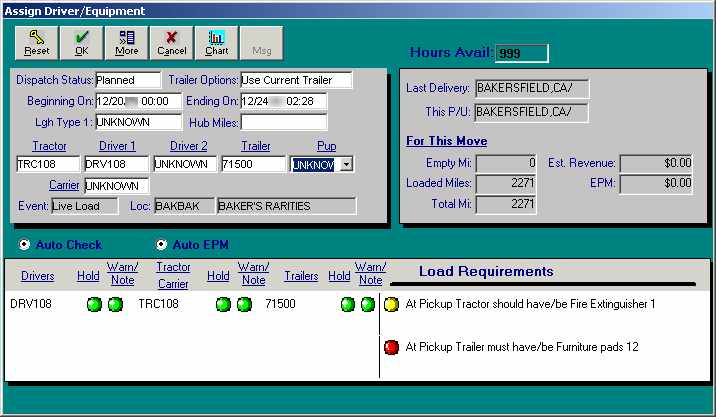Screen dimensions: 716x417
Task: Click the Empty Mi value field
Action: click(506, 163)
